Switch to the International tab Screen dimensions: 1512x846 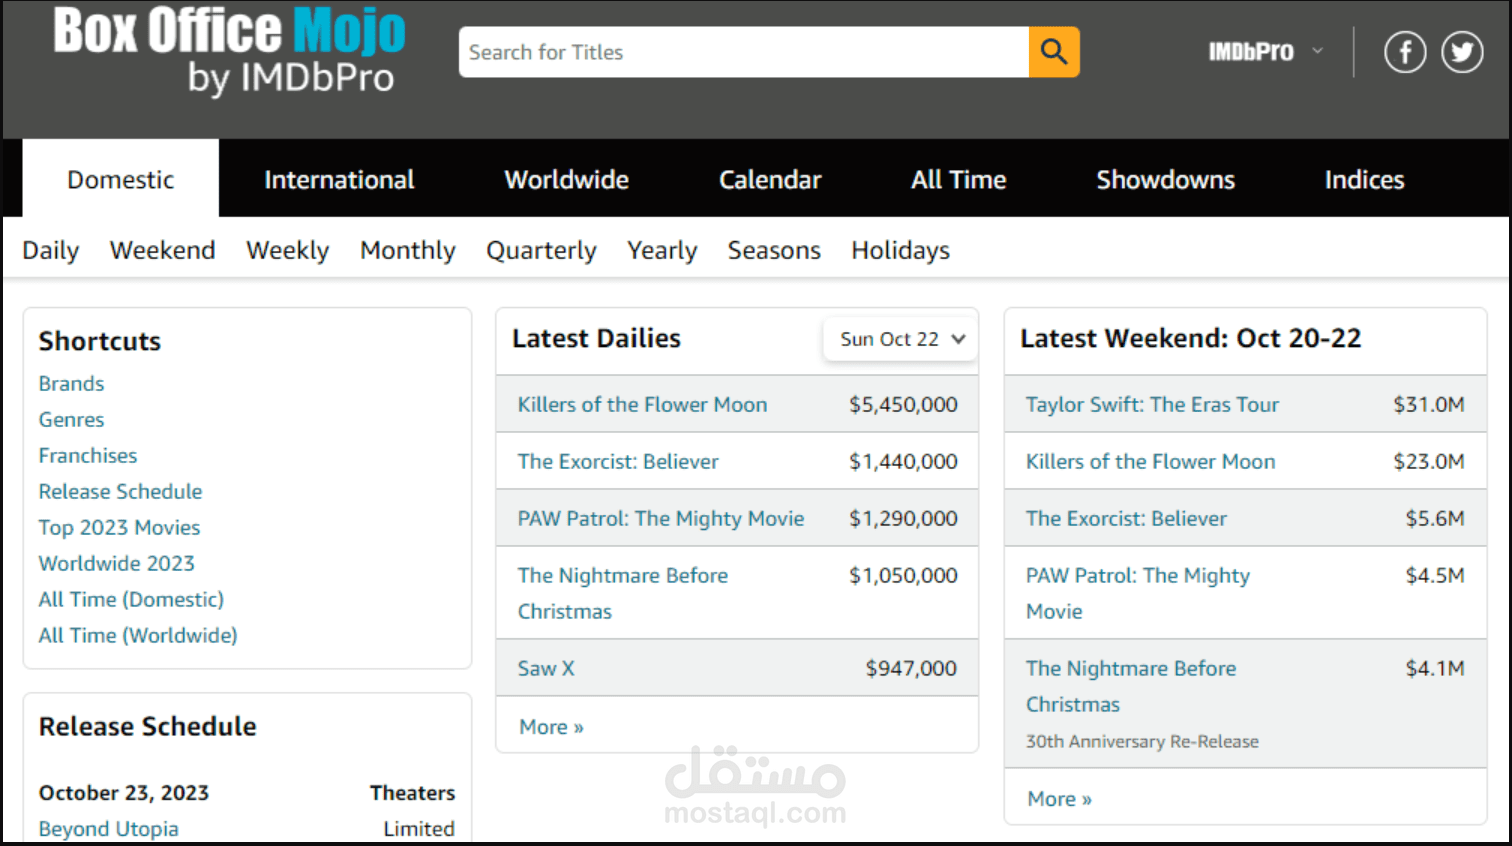tap(339, 179)
